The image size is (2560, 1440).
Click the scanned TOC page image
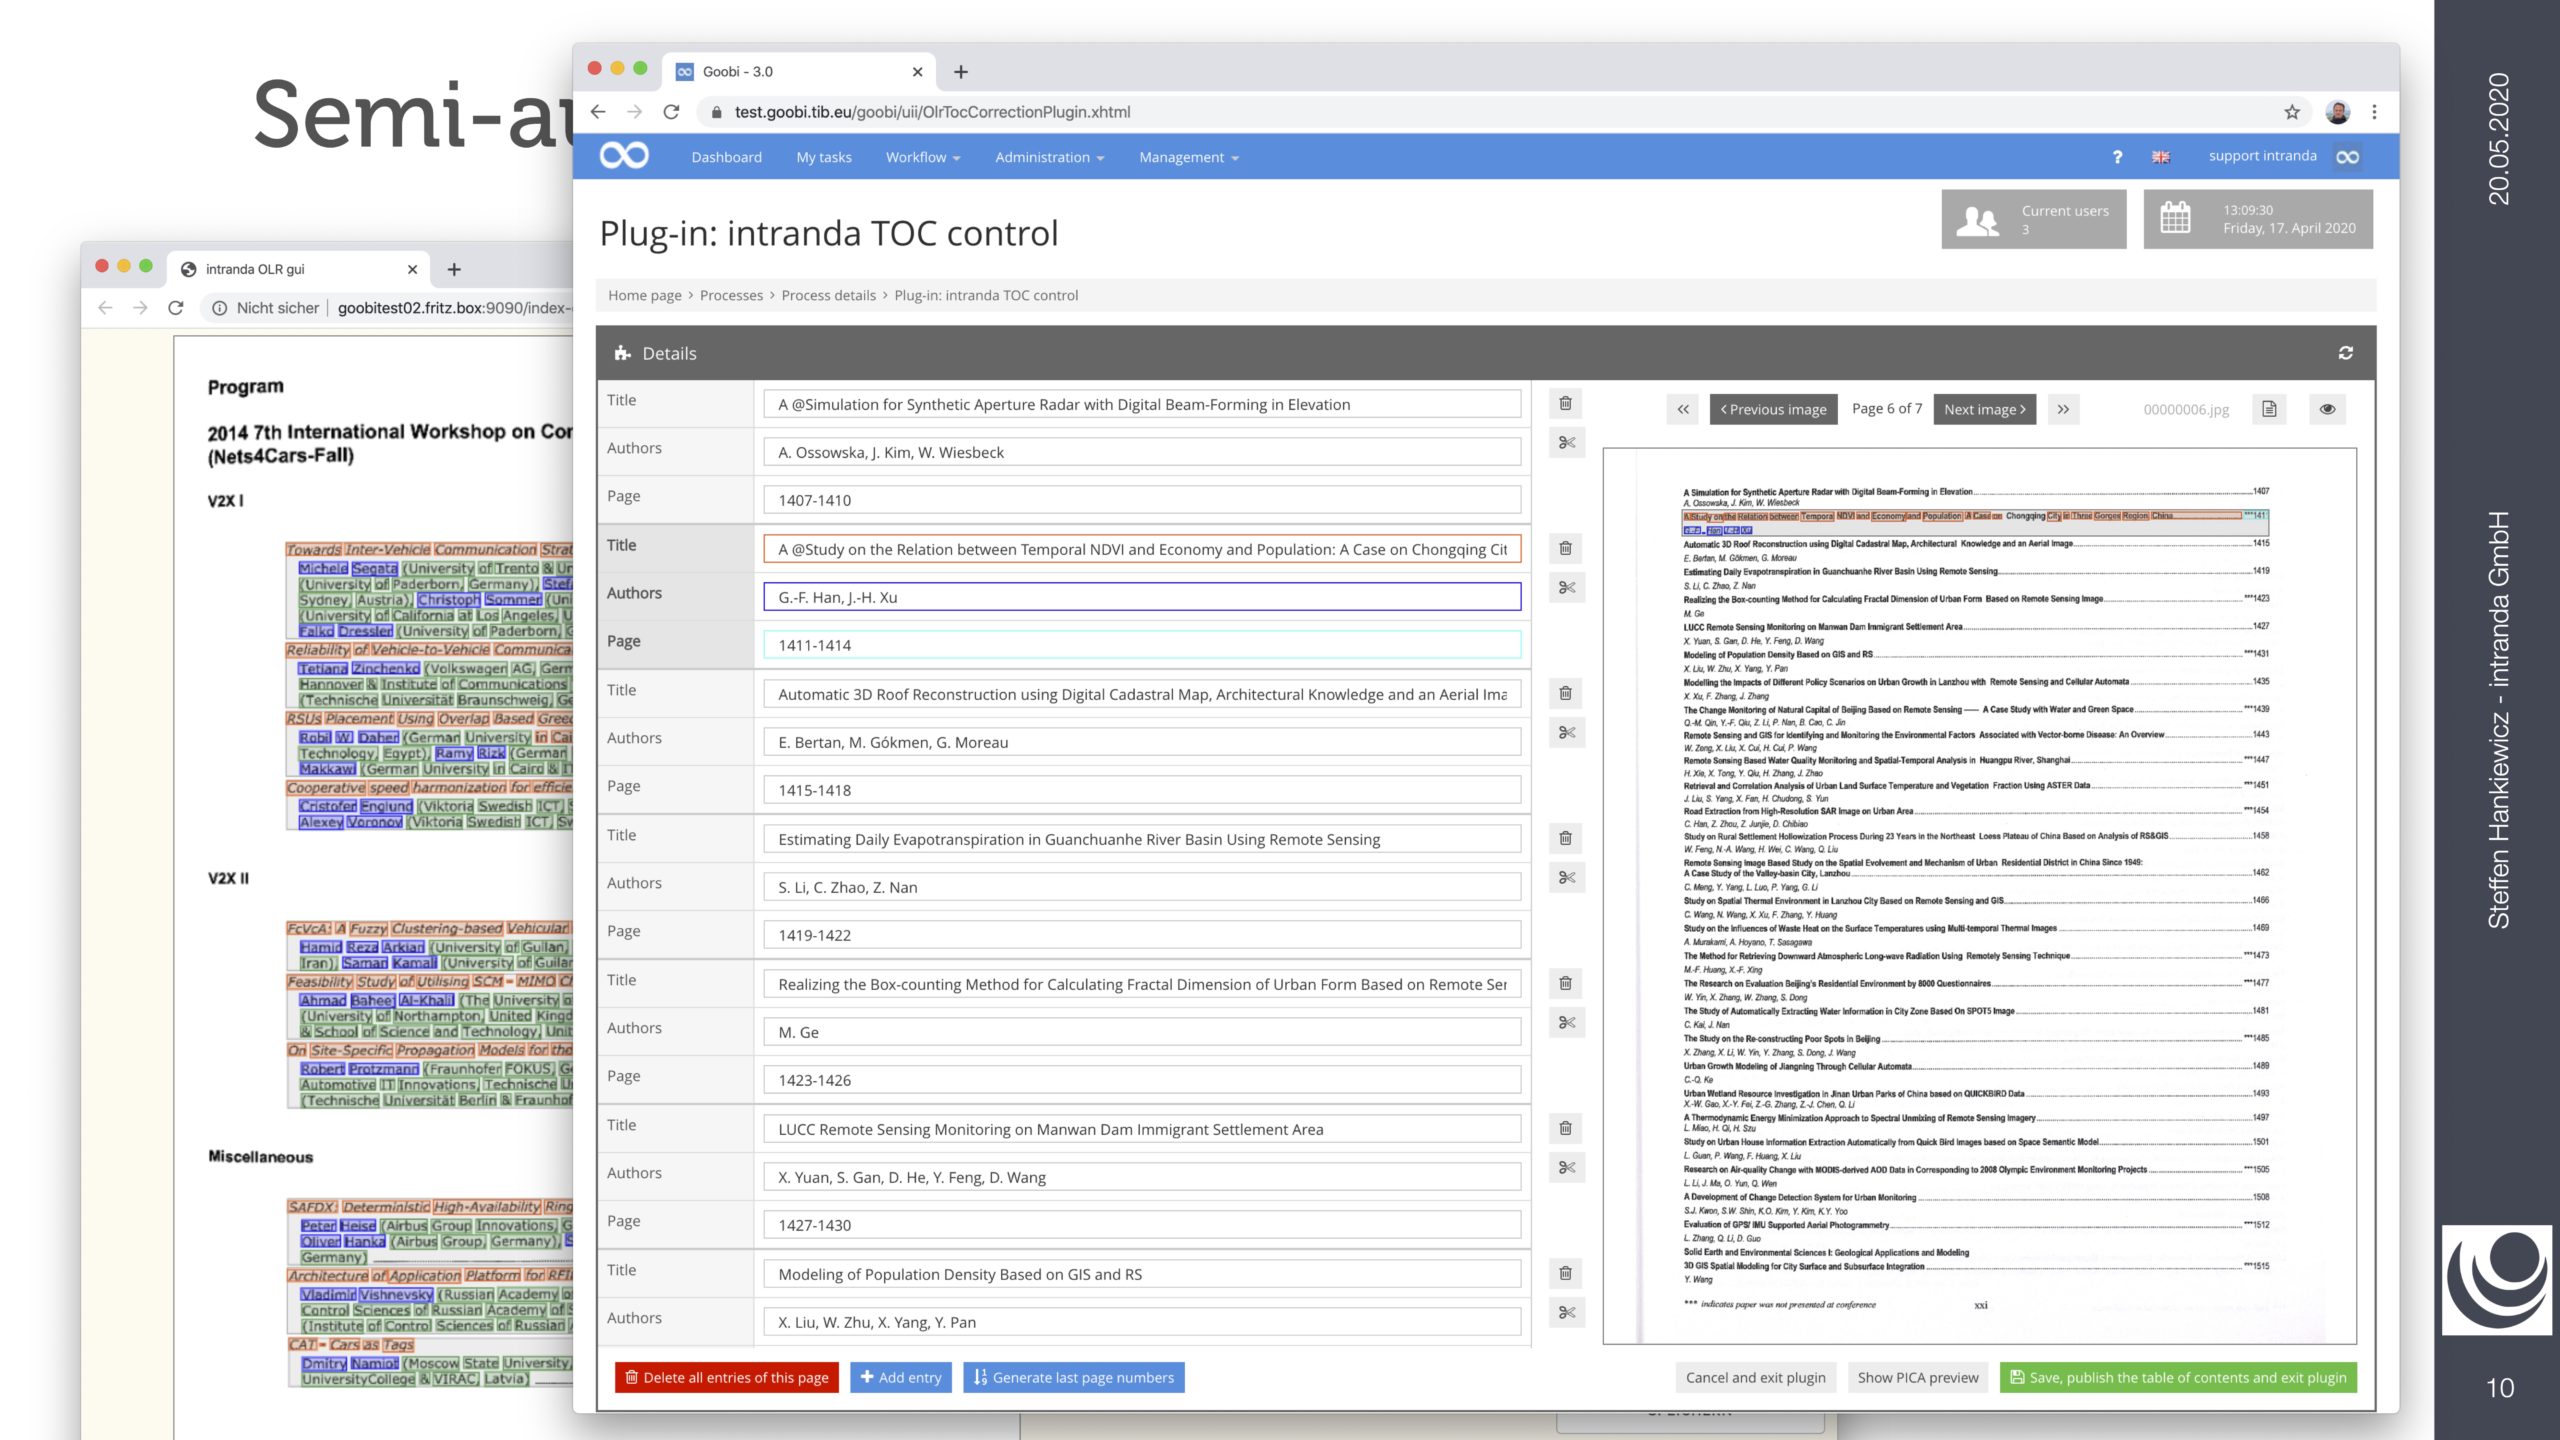tap(1979, 896)
